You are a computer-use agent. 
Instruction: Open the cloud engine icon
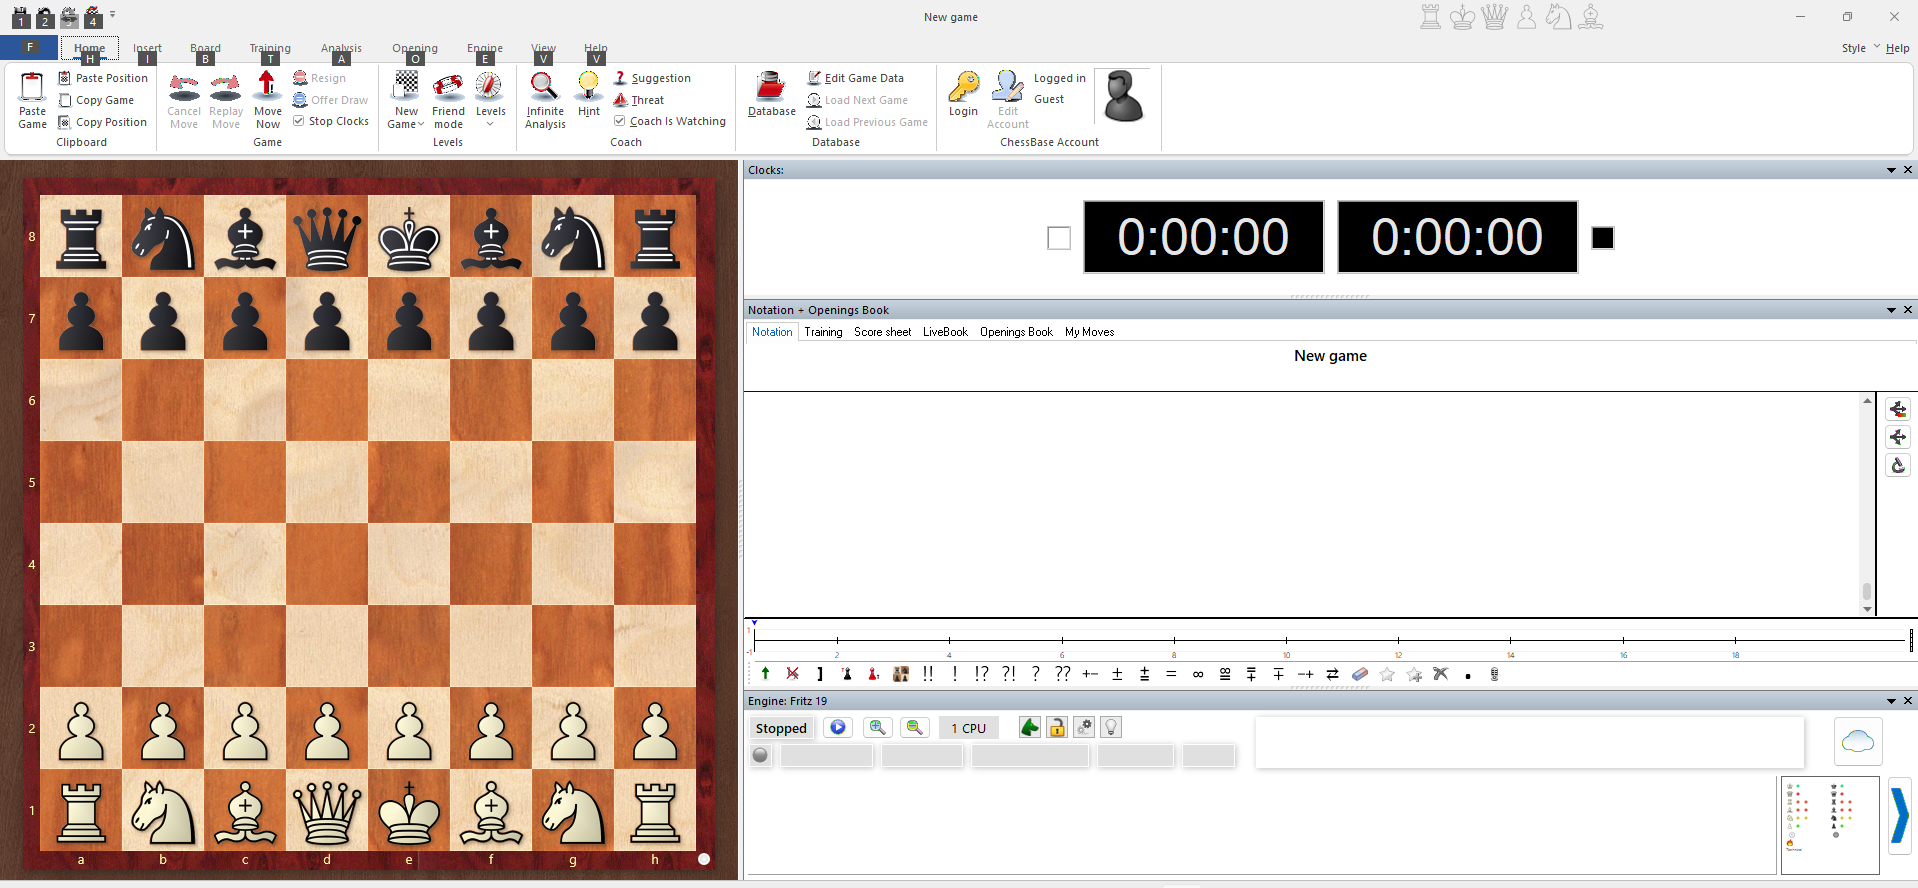coord(1858,741)
